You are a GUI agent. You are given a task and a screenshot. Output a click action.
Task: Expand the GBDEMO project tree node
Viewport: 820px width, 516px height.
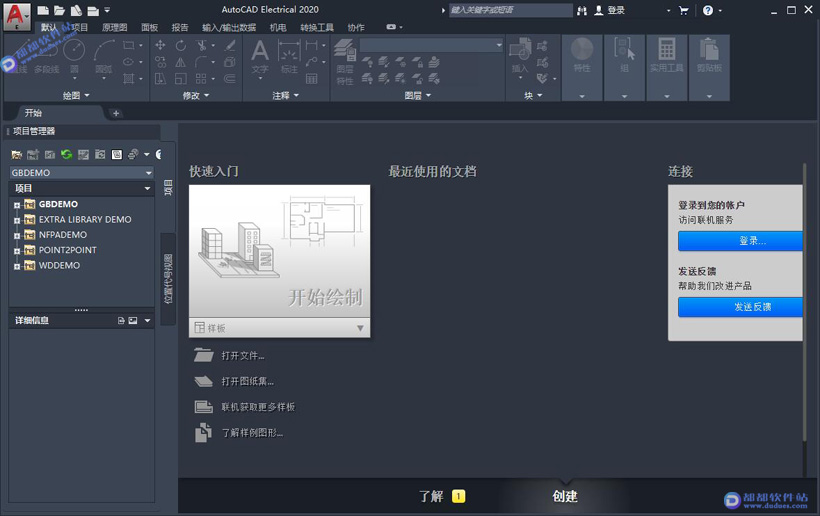tap(17, 205)
